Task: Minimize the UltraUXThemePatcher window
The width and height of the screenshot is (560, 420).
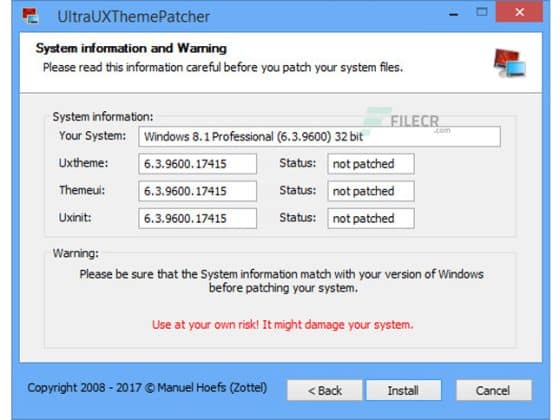Action: pos(454,14)
